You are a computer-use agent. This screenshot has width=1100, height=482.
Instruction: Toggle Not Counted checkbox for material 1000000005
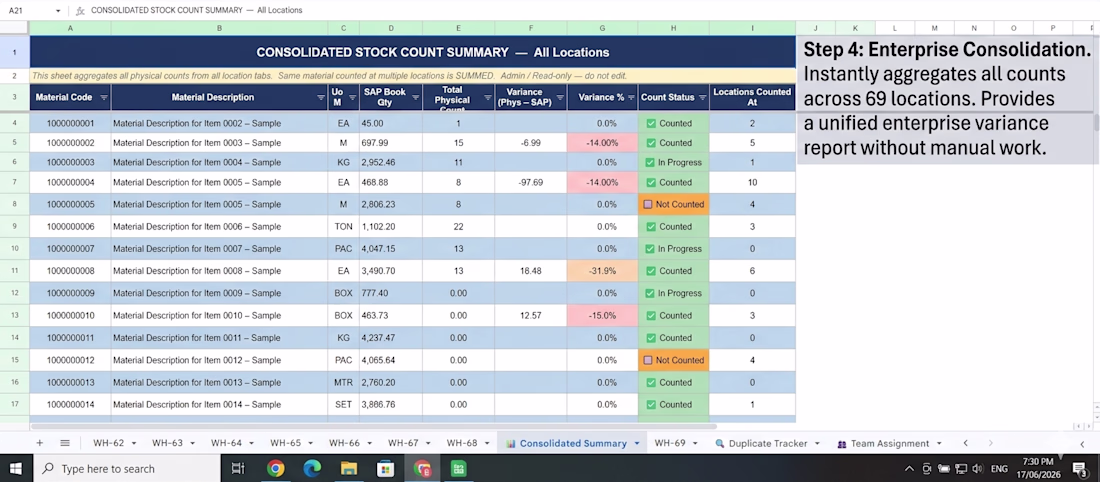648,205
